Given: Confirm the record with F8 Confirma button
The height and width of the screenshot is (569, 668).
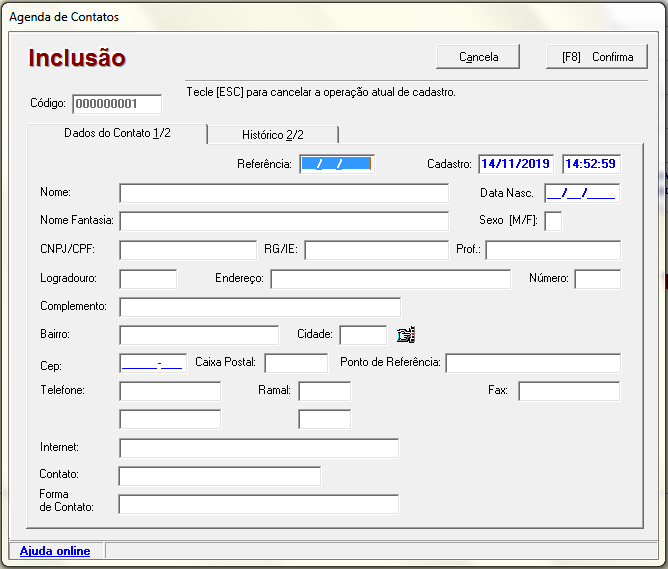Looking at the screenshot, I should pyautogui.click(x=597, y=57).
